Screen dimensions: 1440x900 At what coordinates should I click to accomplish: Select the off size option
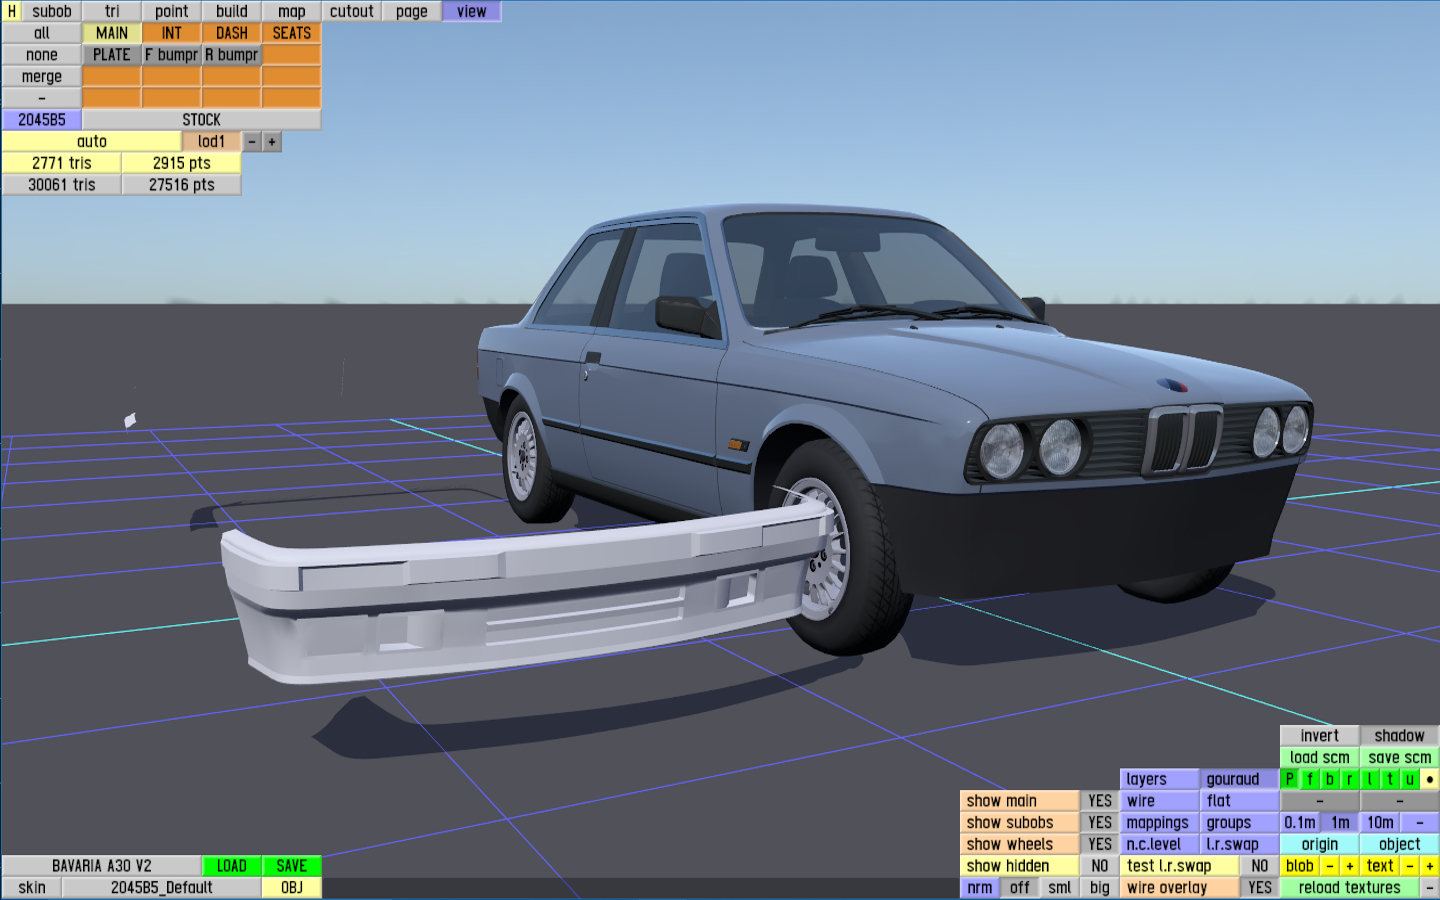point(1020,888)
